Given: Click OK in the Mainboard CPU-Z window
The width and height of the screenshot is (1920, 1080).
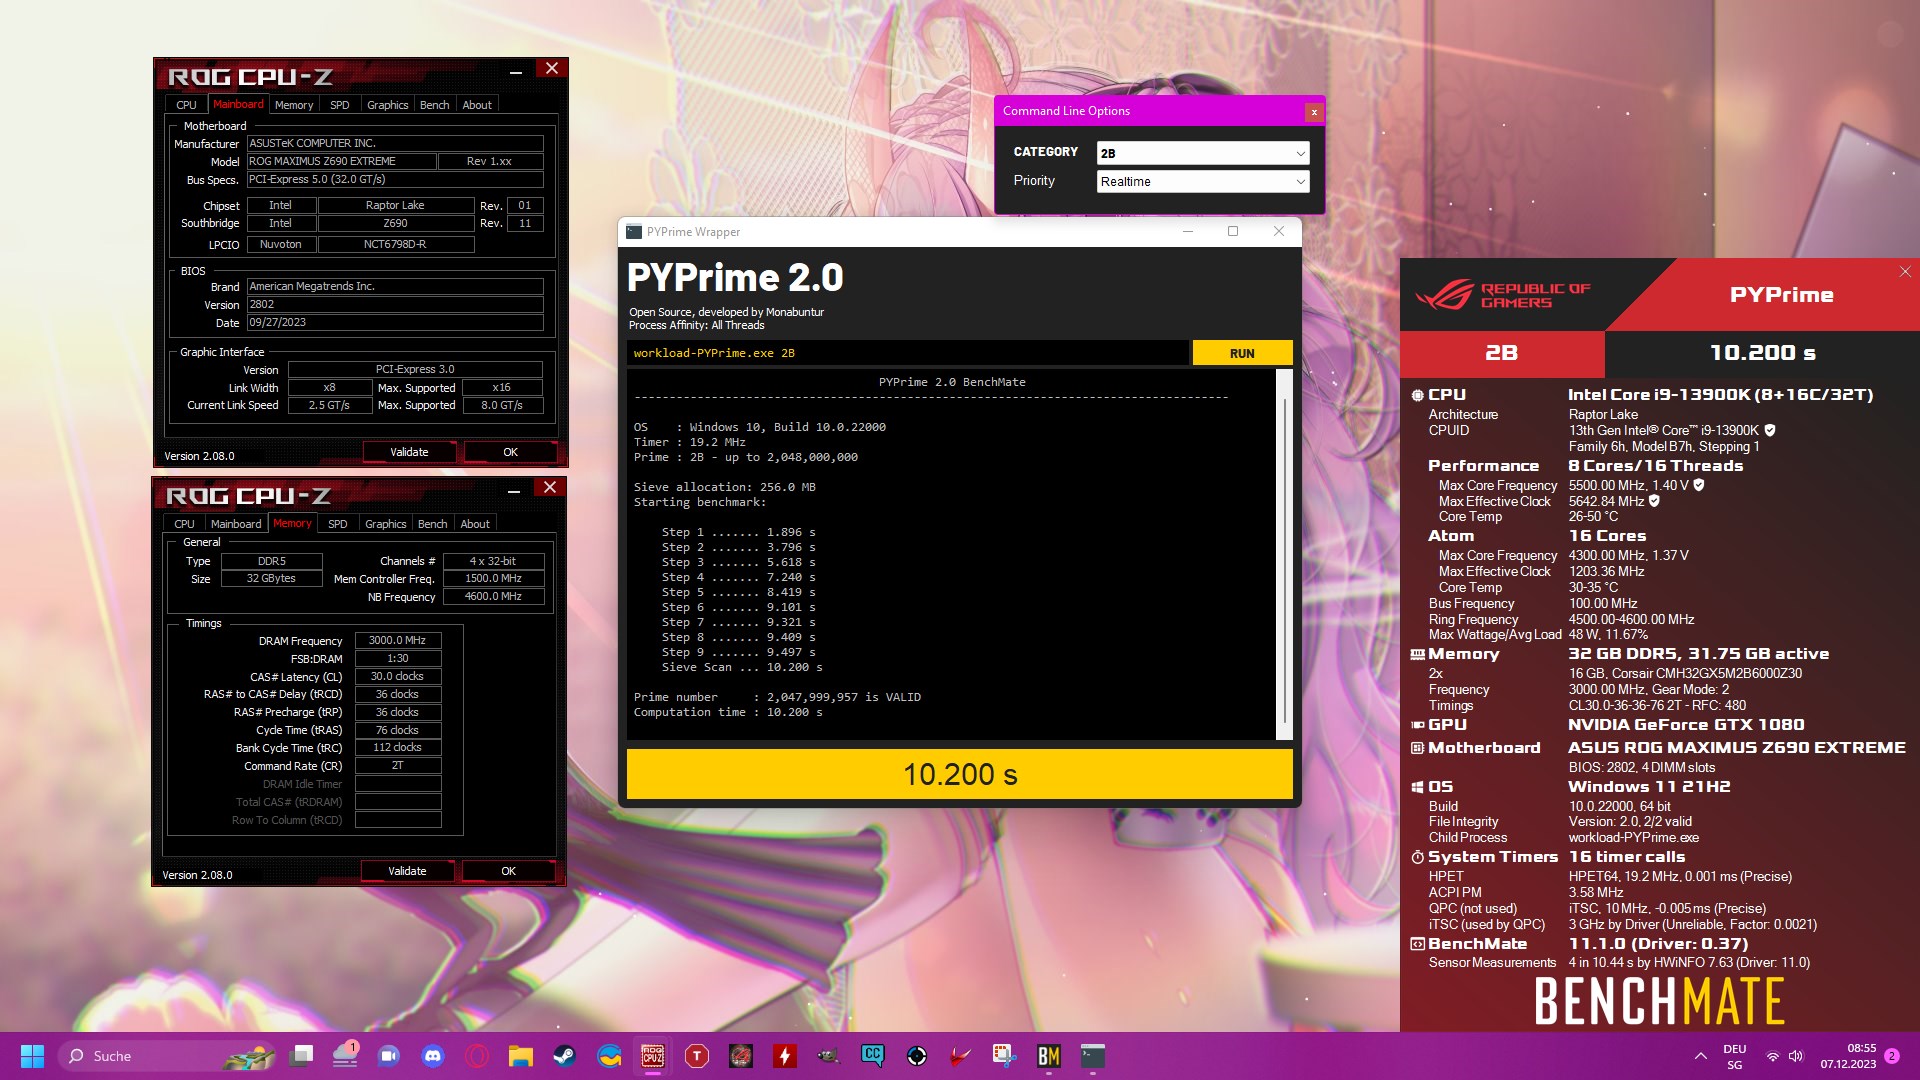Looking at the screenshot, I should (x=510, y=452).
